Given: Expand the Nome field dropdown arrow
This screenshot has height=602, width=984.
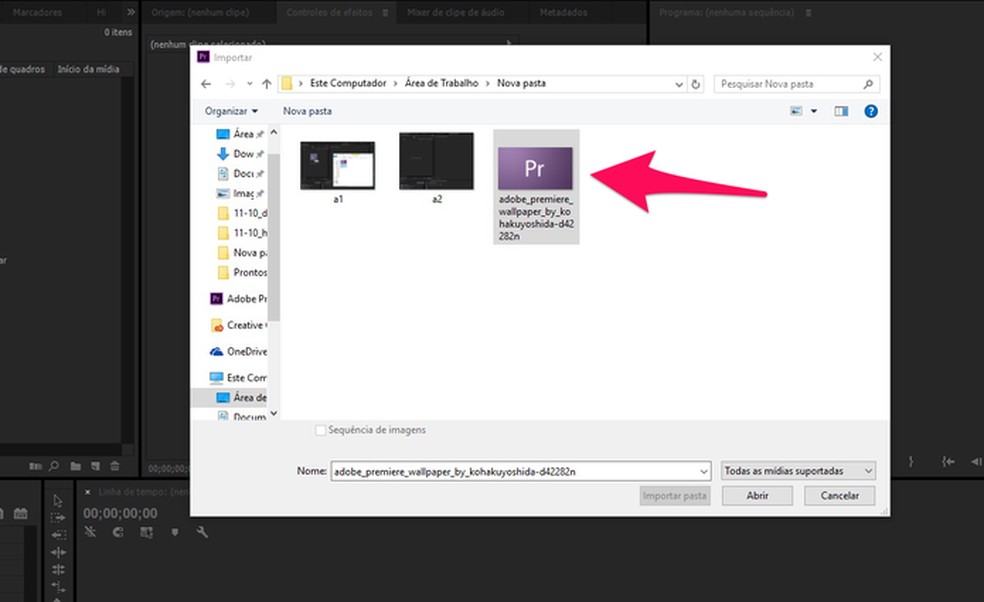Looking at the screenshot, I should pyautogui.click(x=703, y=471).
